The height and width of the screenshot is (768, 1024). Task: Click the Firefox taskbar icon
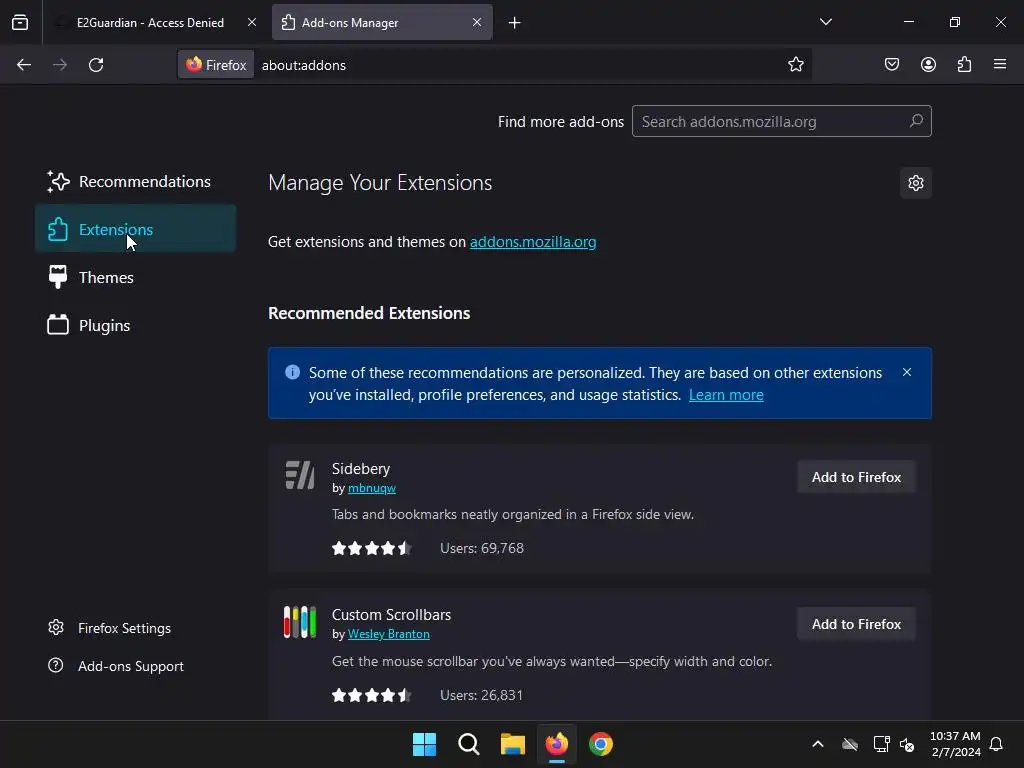(x=556, y=744)
